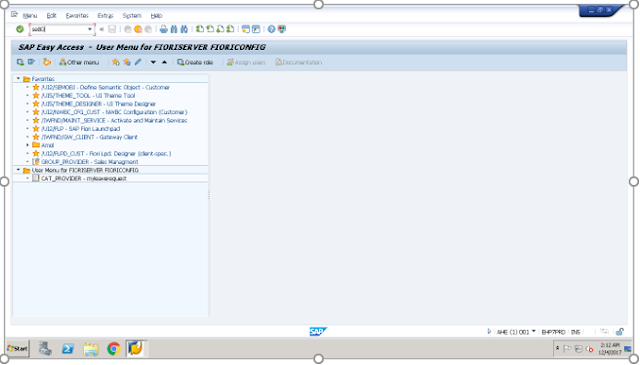This screenshot has height=365, width=640.
Task: Click the Generate Shortcut icon
Action: point(256,29)
